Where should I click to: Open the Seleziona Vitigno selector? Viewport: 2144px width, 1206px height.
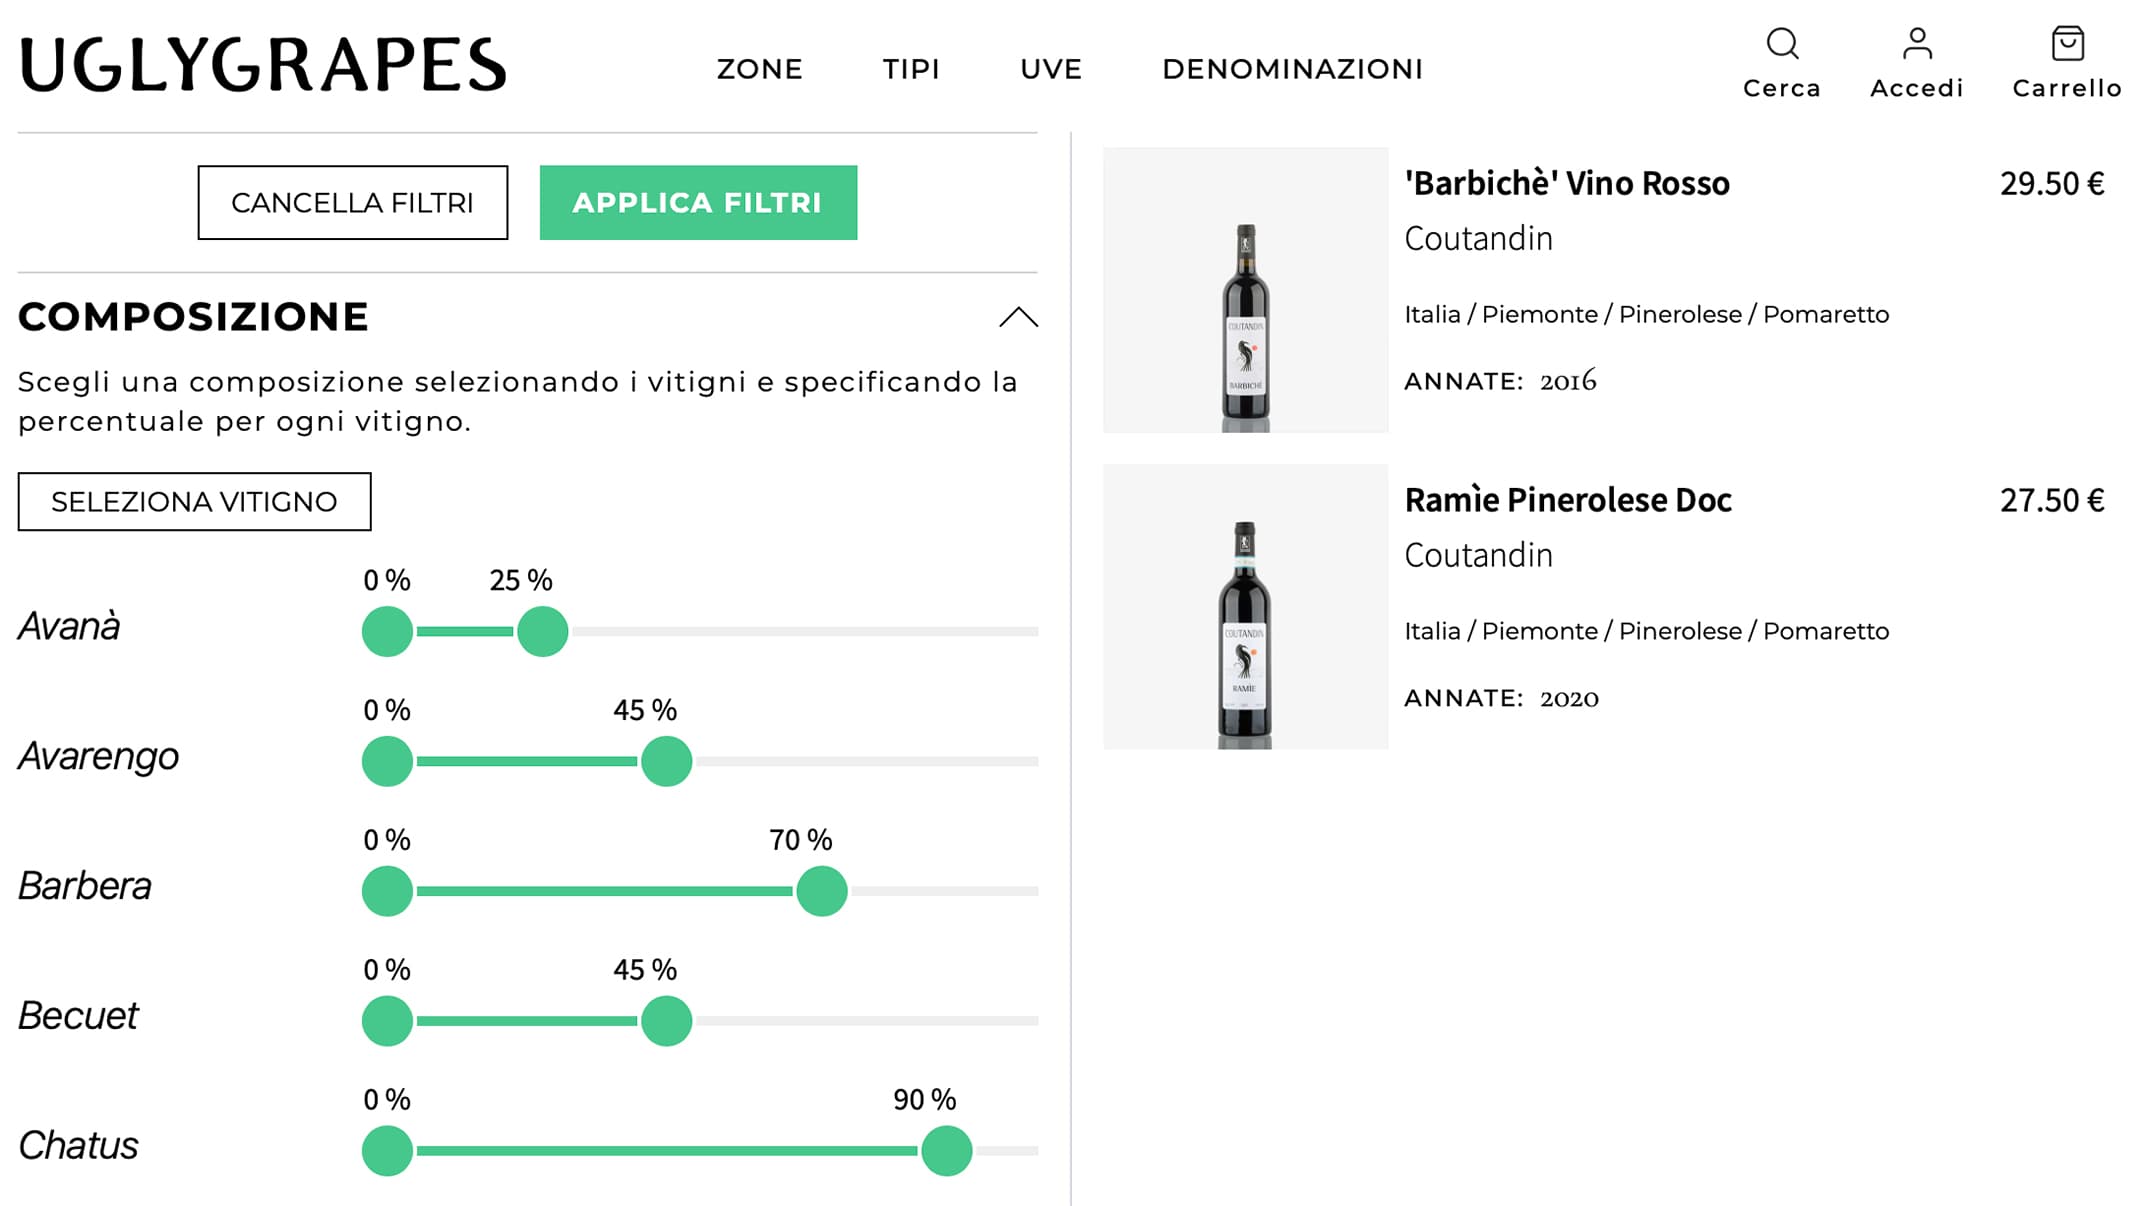point(194,501)
